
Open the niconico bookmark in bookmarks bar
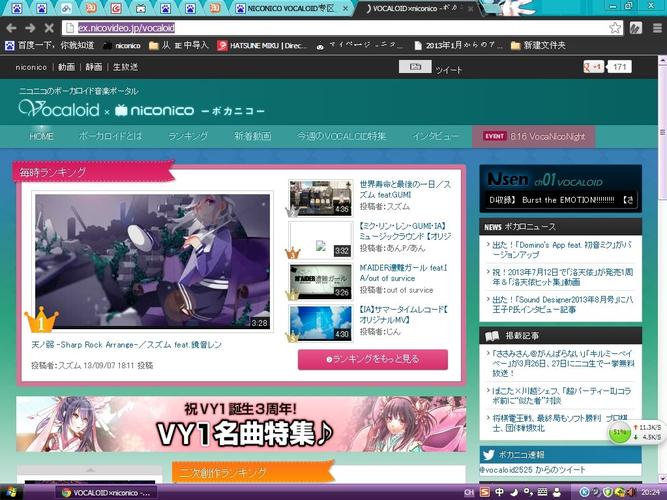click(123, 46)
